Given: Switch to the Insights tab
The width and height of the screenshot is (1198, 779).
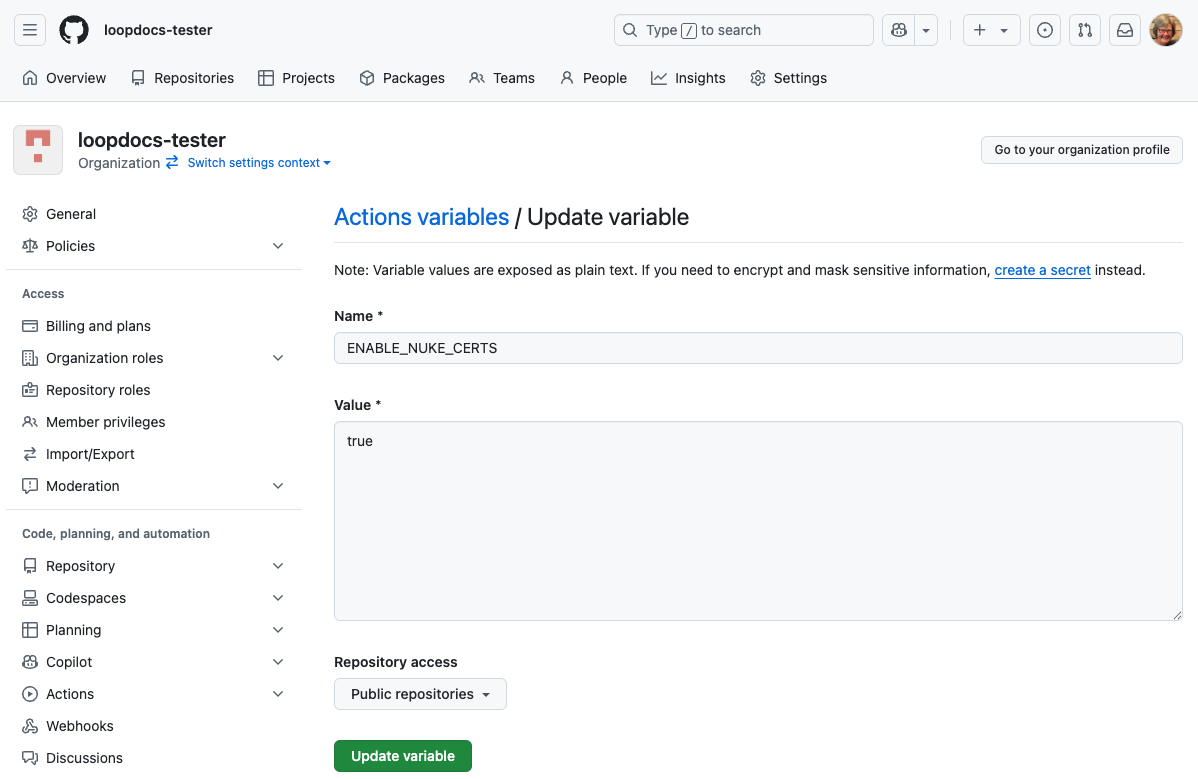Looking at the screenshot, I should 688,78.
